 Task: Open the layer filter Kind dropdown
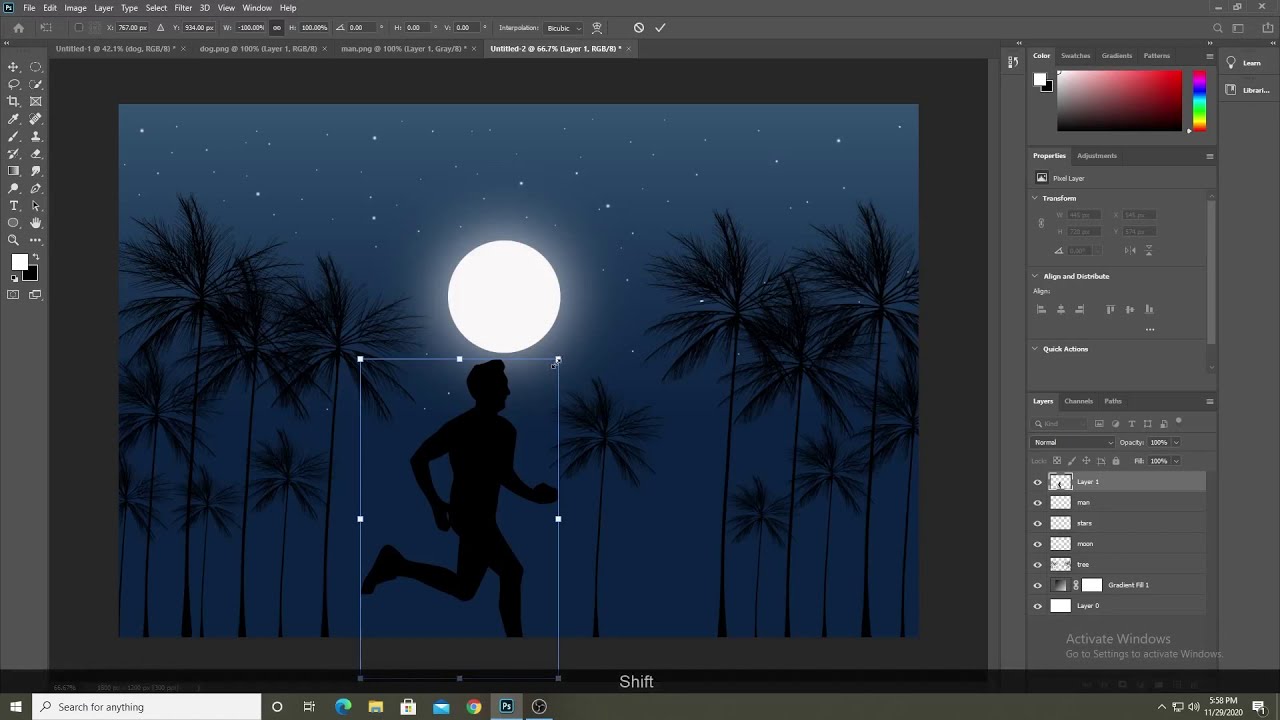pyautogui.click(x=1061, y=424)
